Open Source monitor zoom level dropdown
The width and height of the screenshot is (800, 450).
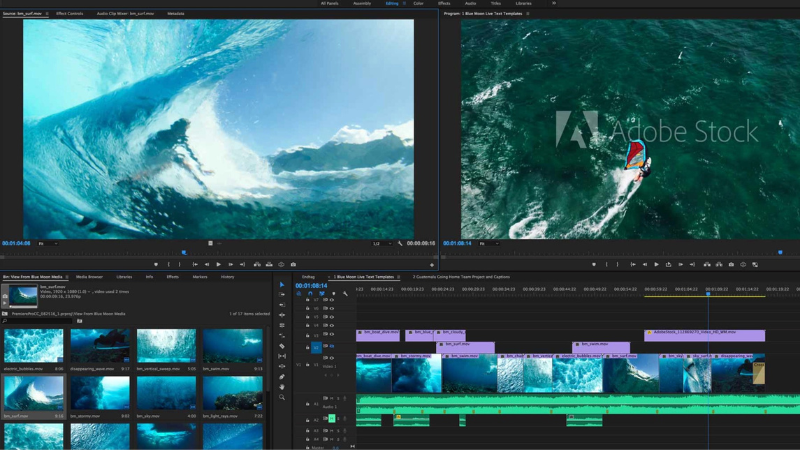[50, 243]
